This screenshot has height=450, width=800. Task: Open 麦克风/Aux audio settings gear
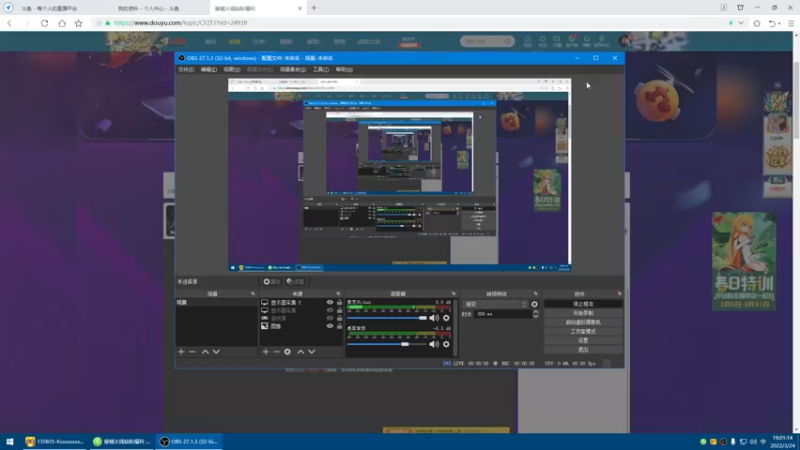pos(446,318)
